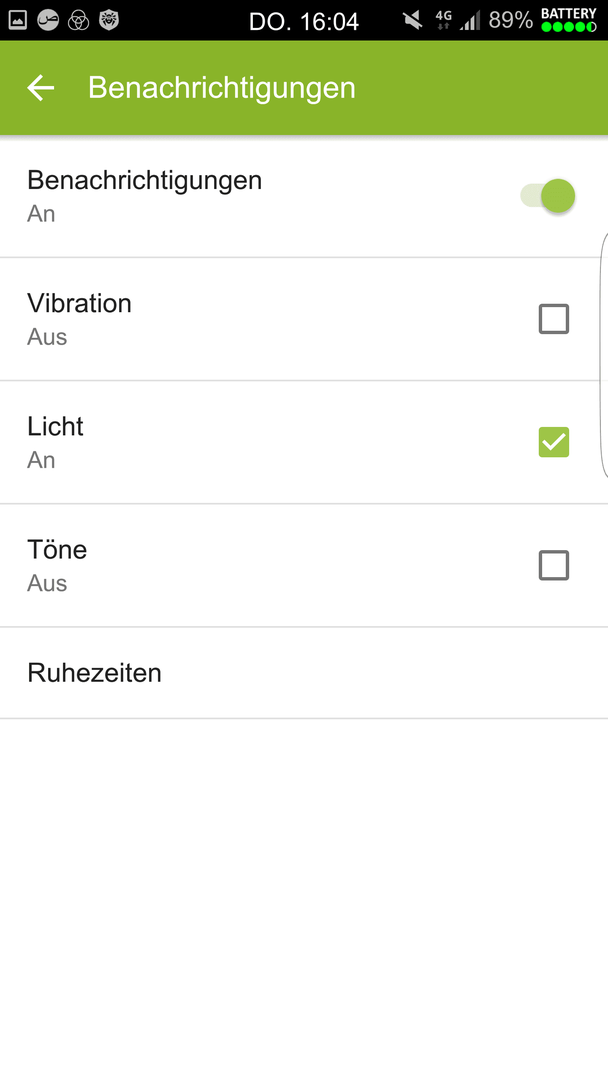608x1080 pixels.
Task: Select the Vibration row label
Action: 79,303
